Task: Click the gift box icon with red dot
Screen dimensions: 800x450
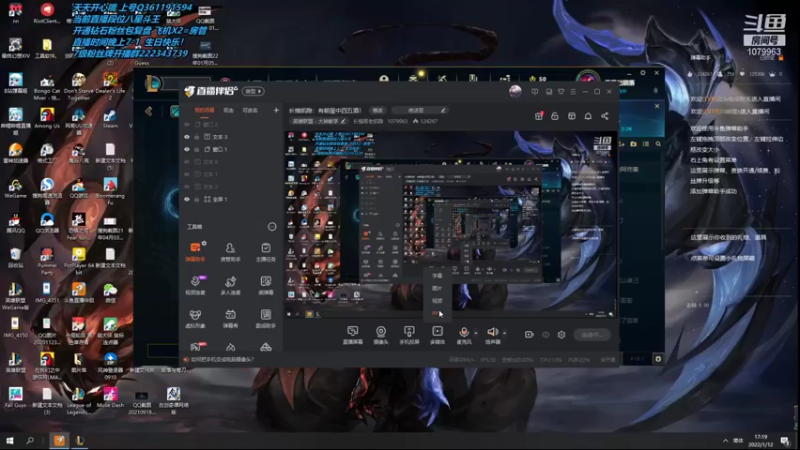Action: coord(539,116)
